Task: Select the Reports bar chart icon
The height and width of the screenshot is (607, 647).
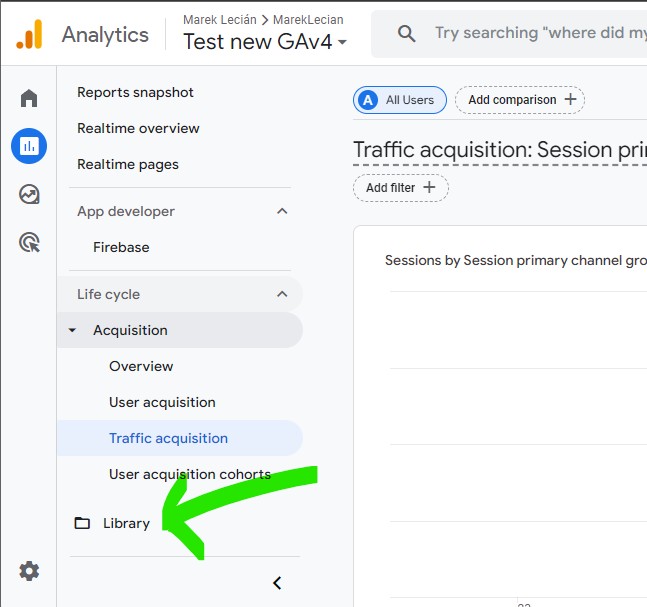Action: pyautogui.click(x=29, y=146)
